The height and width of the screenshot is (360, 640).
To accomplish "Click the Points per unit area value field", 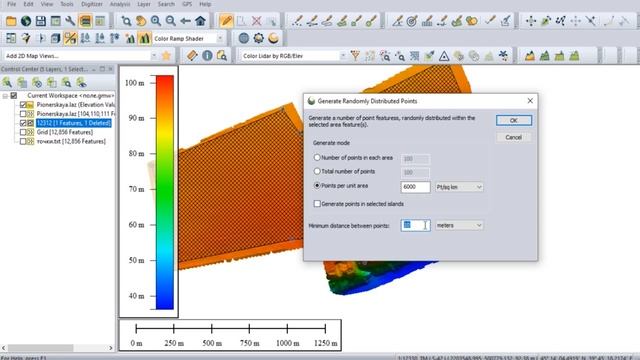I will (415, 187).
